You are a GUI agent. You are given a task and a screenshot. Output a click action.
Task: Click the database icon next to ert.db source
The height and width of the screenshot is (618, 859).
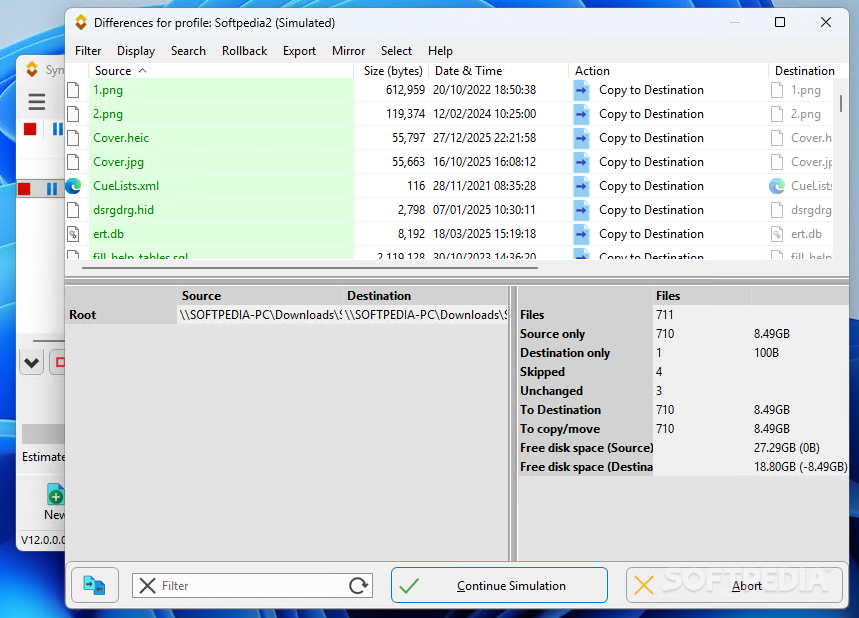(x=73, y=234)
